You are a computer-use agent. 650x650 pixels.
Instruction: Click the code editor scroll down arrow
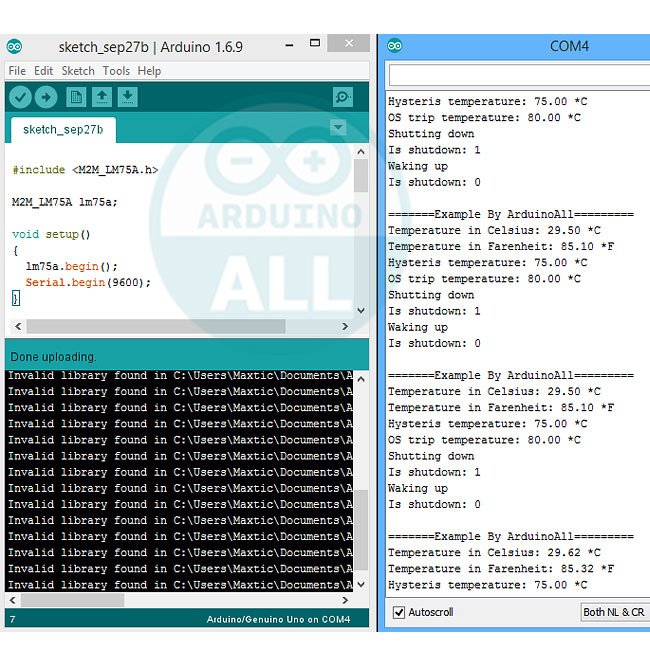[361, 310]
